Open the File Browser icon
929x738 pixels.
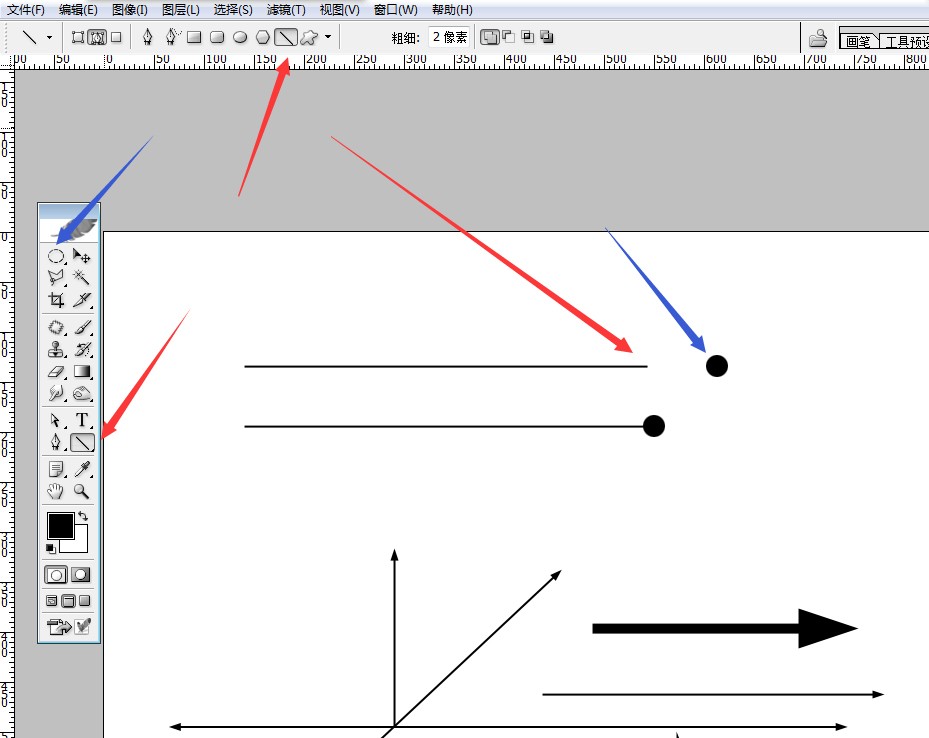tap(818, 38)
